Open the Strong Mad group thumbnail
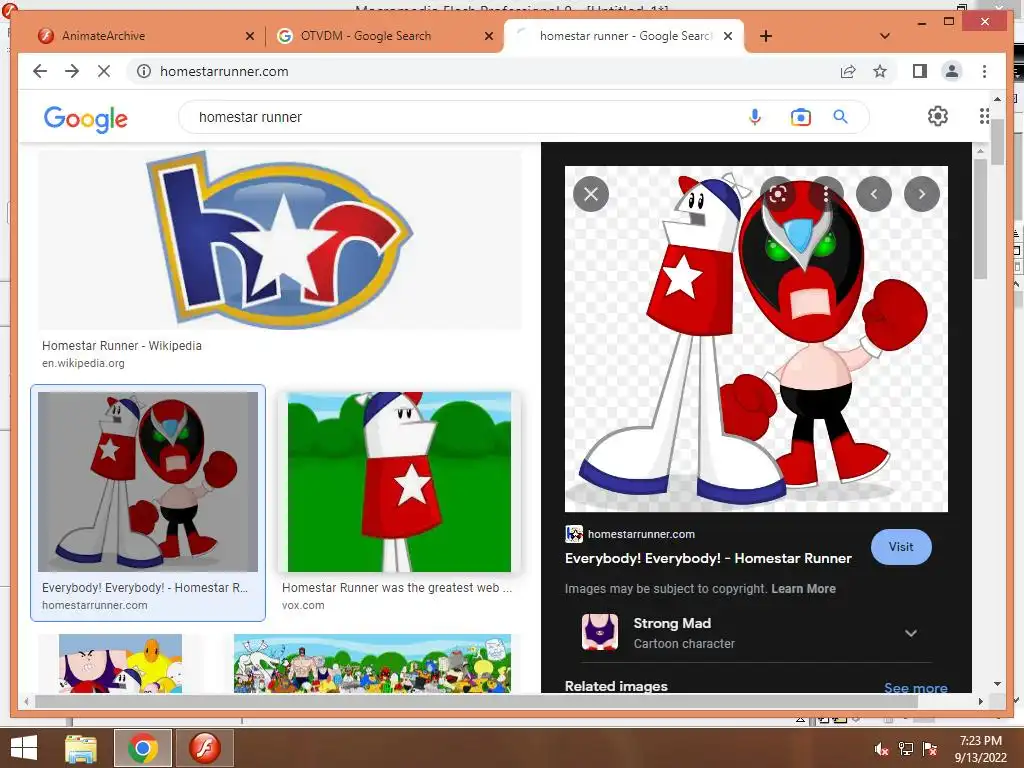 click(120, 663)
